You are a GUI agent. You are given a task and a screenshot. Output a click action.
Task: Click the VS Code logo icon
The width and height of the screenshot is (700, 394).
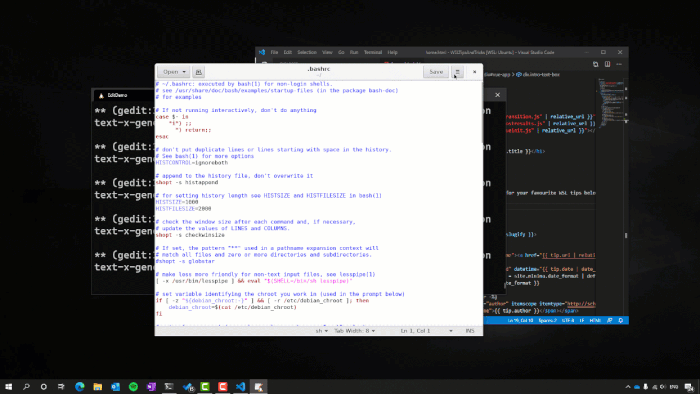coord(262,52)
